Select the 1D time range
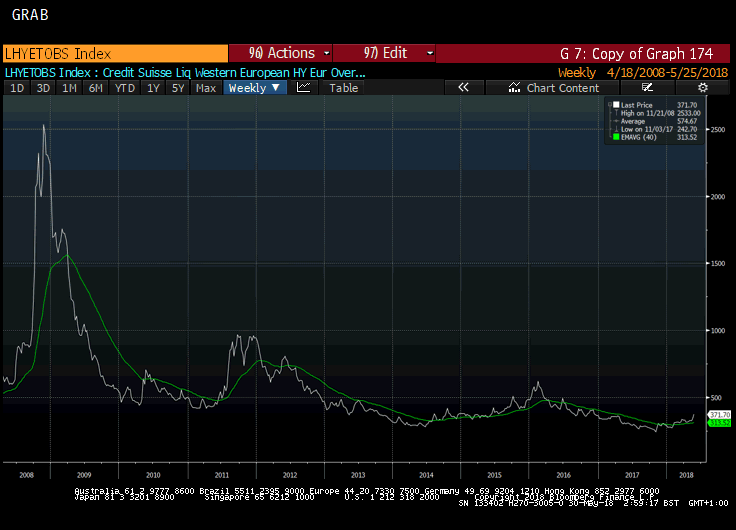 tap(17, 88)
